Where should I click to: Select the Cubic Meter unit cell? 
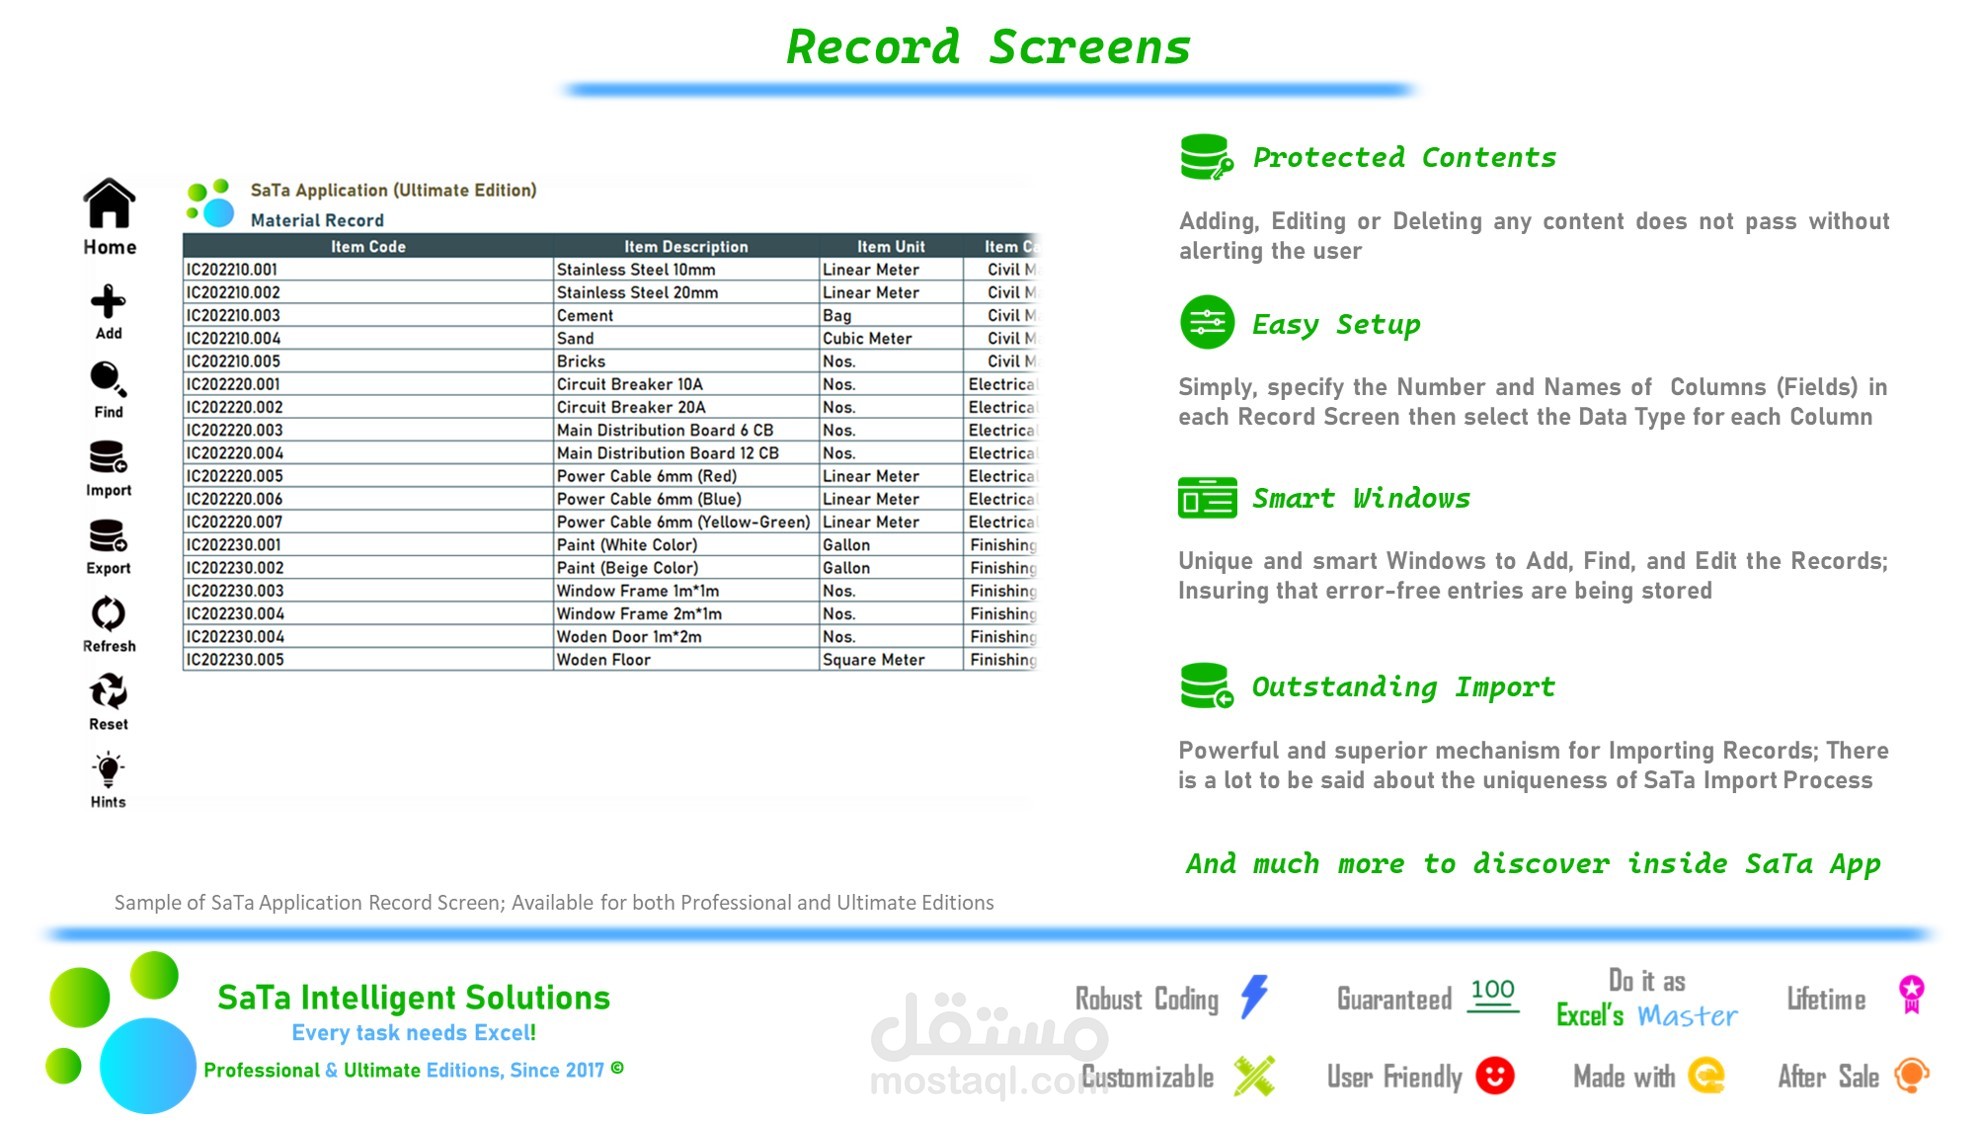[890, 338]
